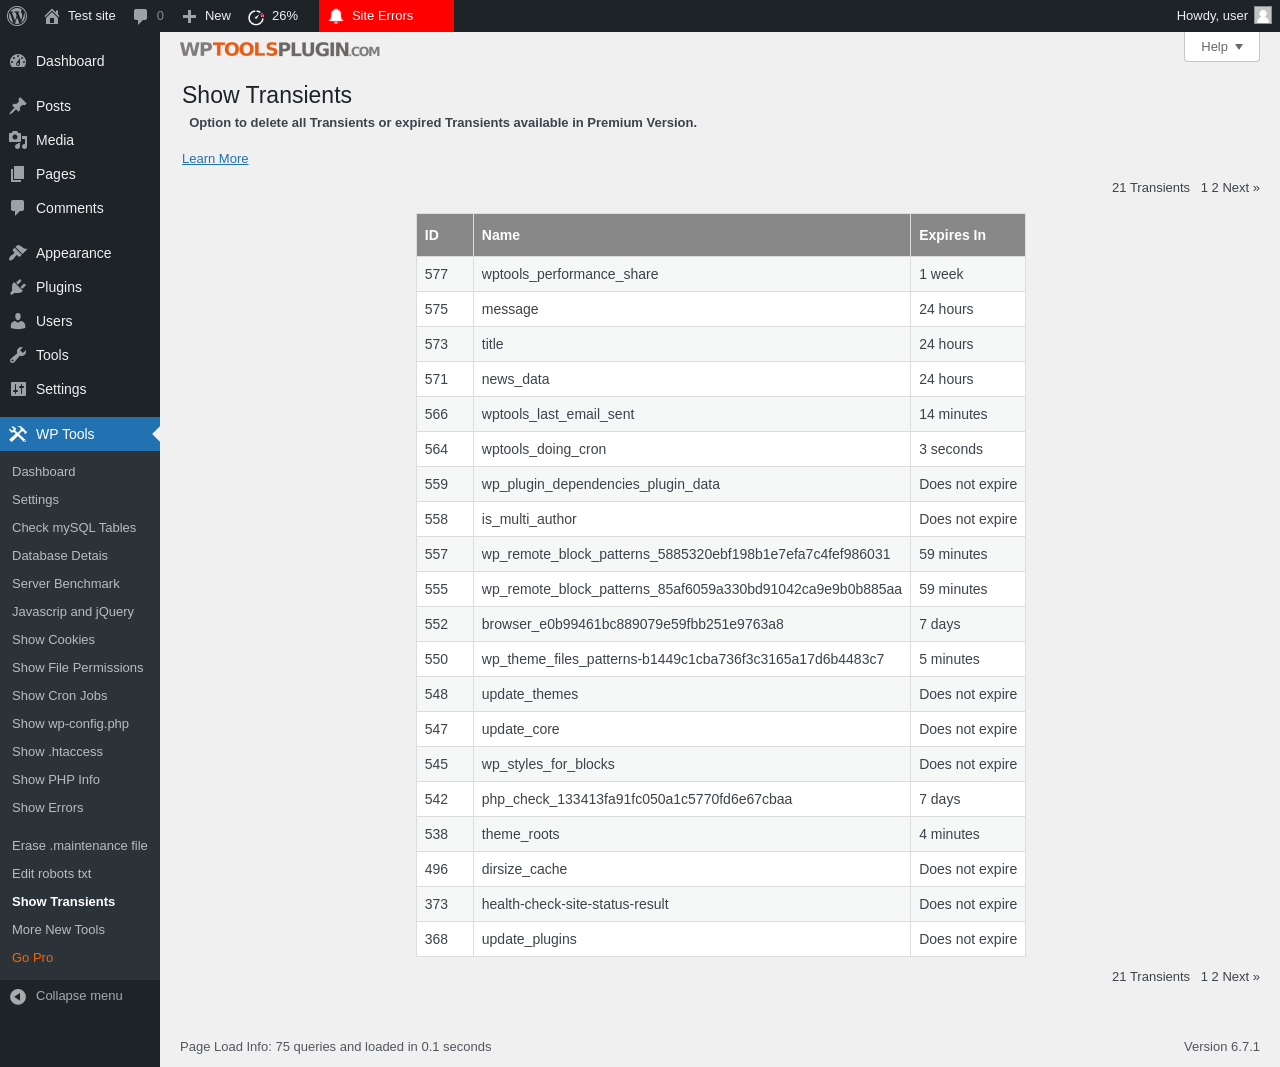1280x1067 pixels.
Task: Open the comments bubble icon in toolbar
Action: [141, 16]
